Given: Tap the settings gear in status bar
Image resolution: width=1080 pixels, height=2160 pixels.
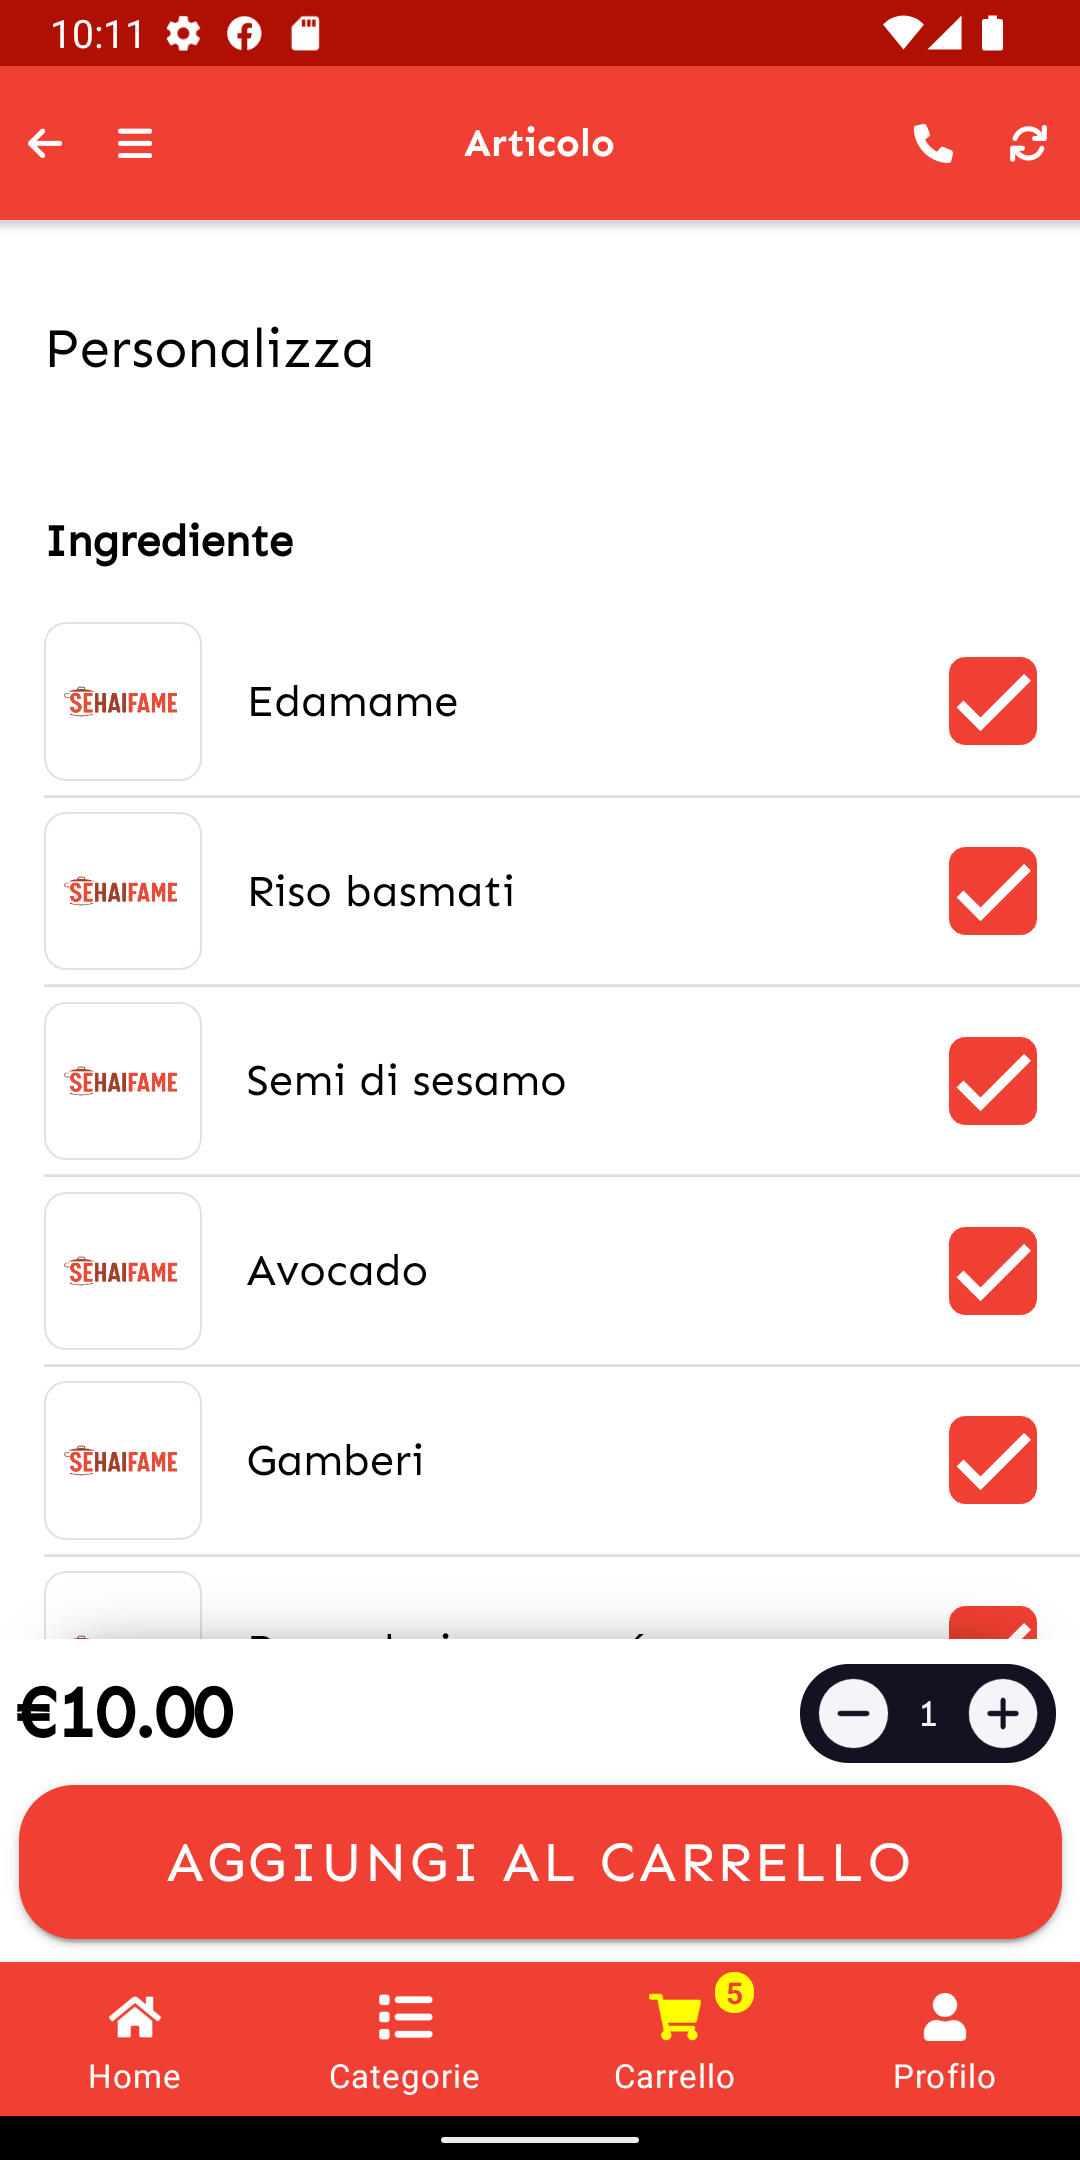Looking at the screenshot, I should 183,34.
